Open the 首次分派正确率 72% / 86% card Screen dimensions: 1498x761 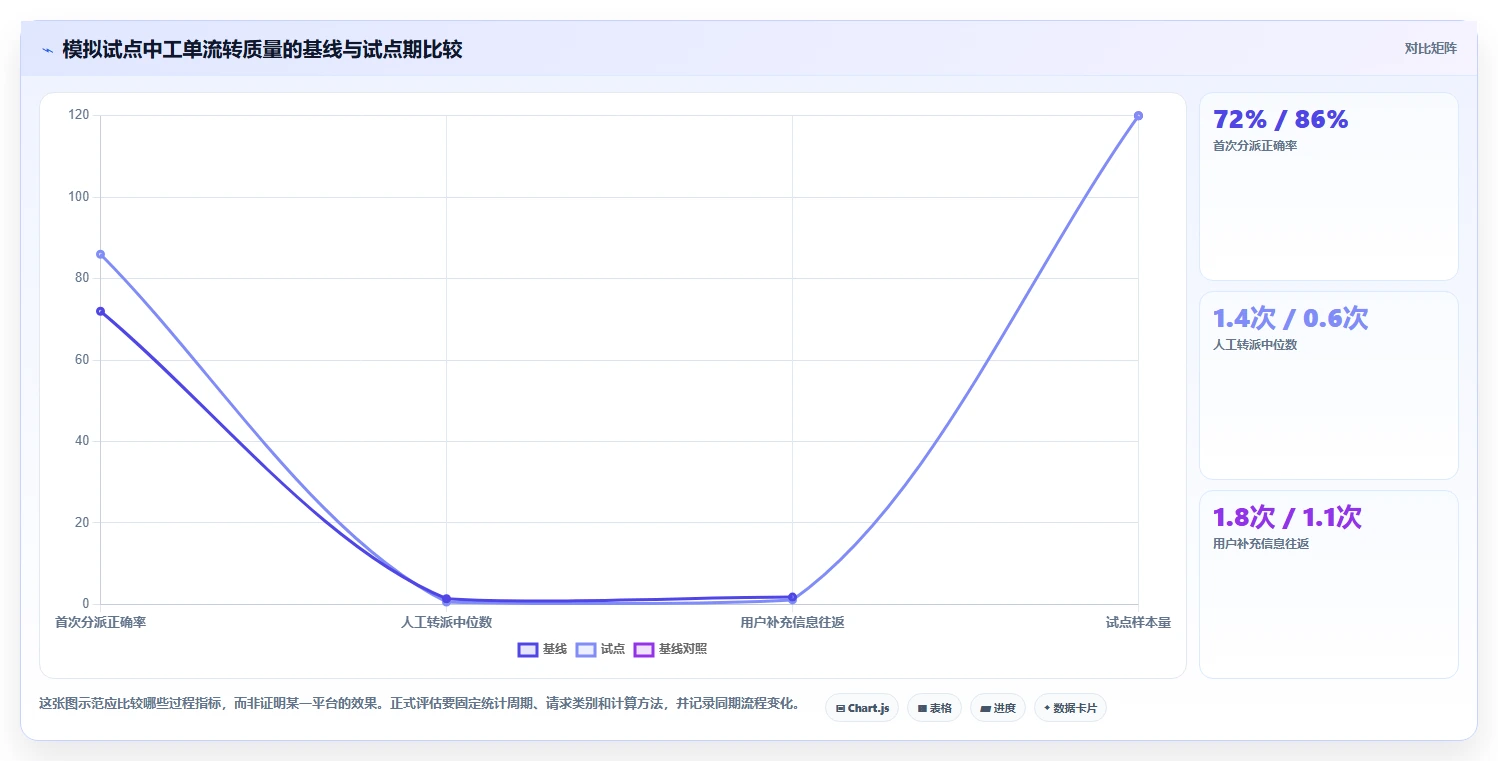pos(1328,186)
